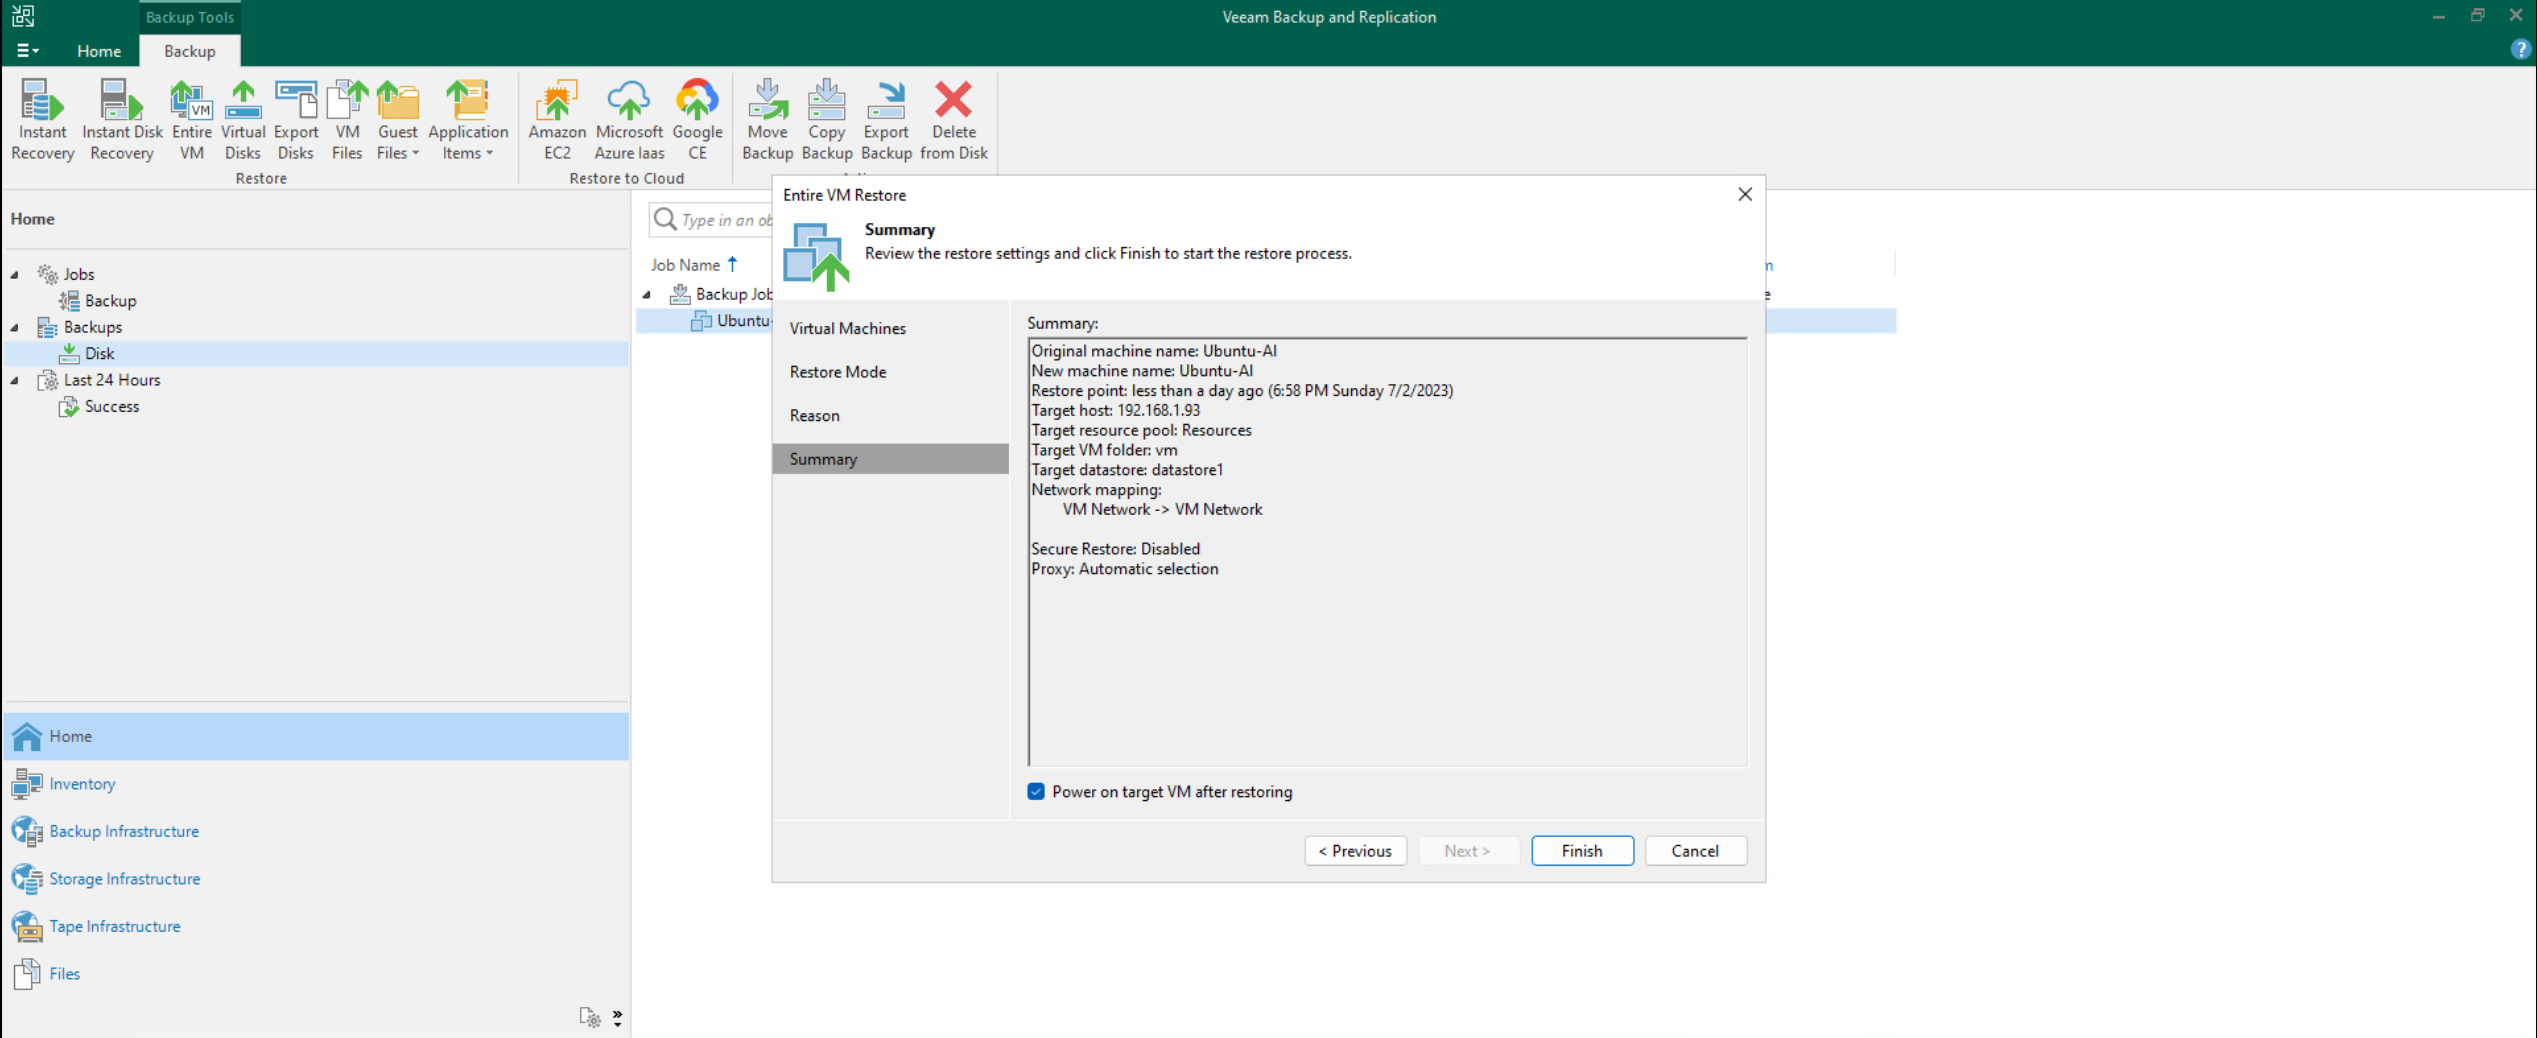Cancel the Entire VM Restore wizard
2537x1038 pixels.
[1695, 851]
